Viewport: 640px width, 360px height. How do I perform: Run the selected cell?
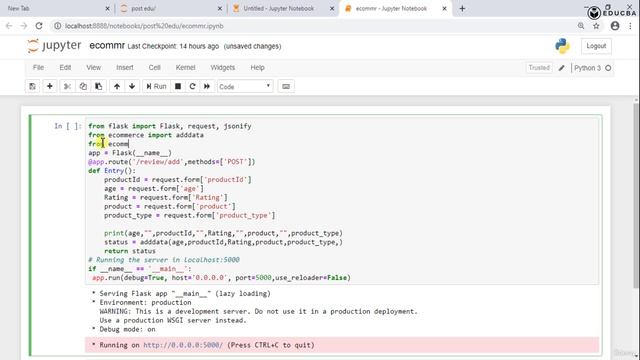pyautogui.click(x=156, y=87)
